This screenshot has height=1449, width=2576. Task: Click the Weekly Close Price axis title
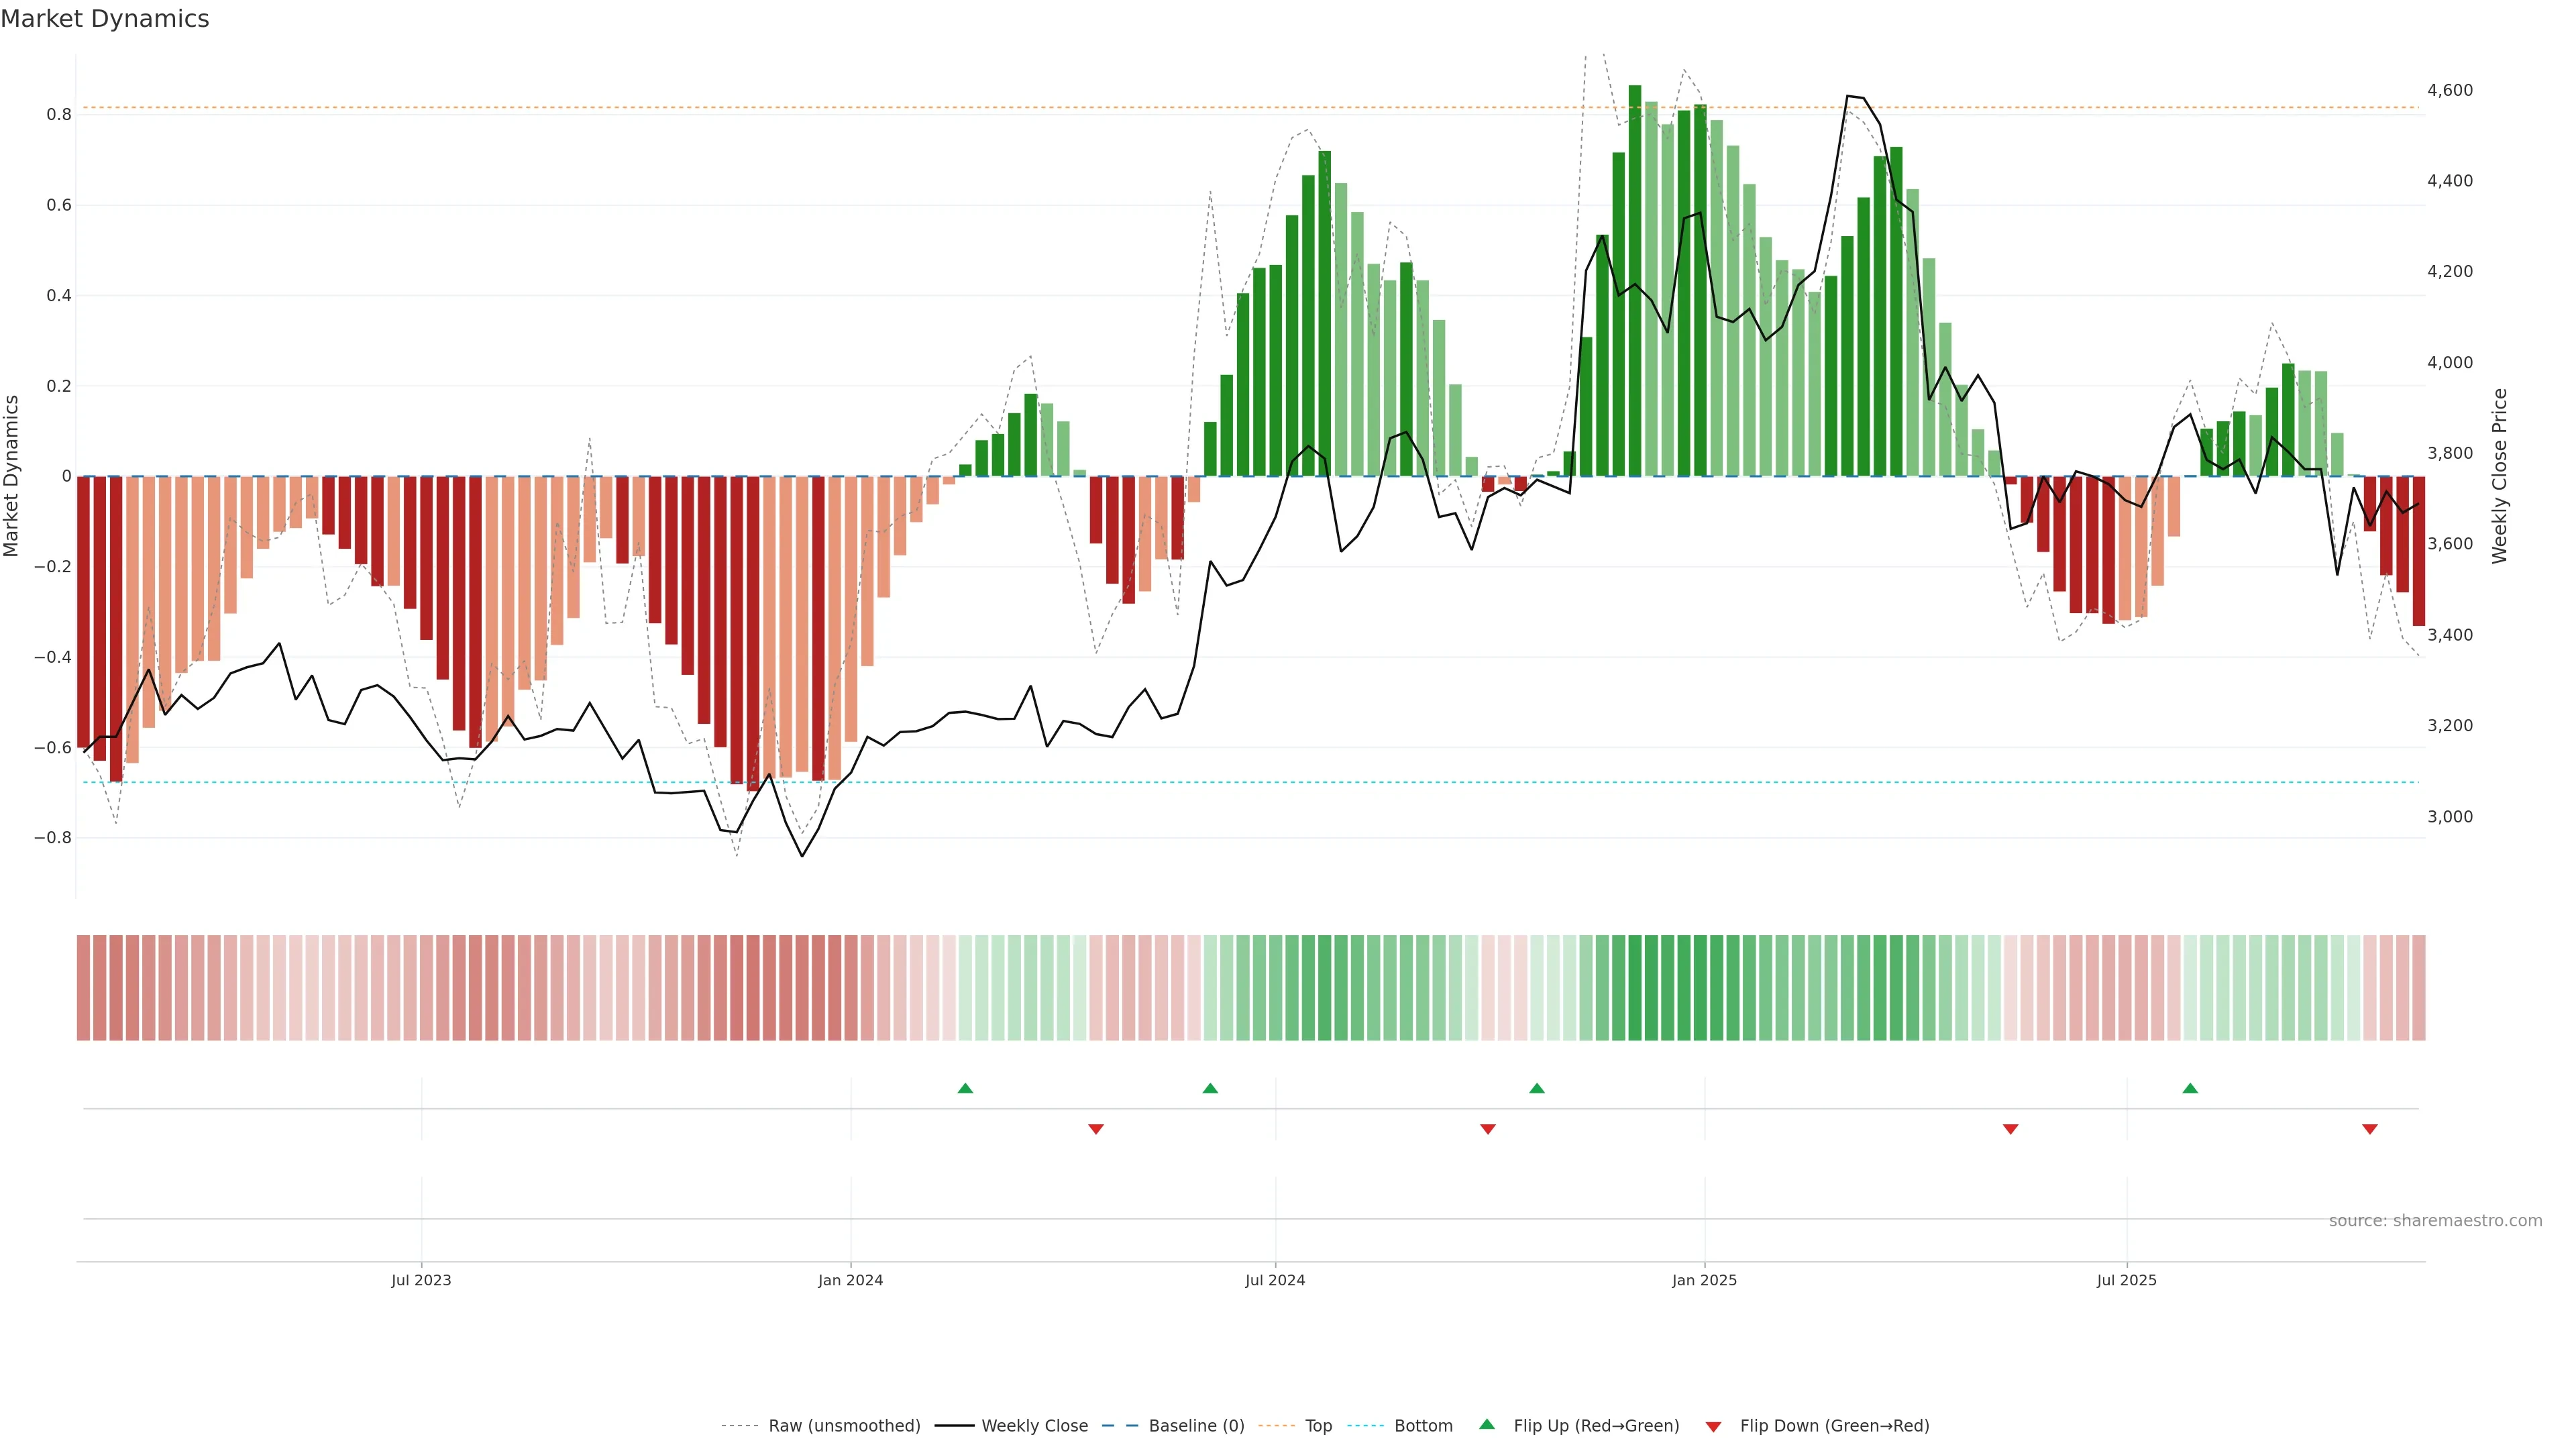[2500, 476]
